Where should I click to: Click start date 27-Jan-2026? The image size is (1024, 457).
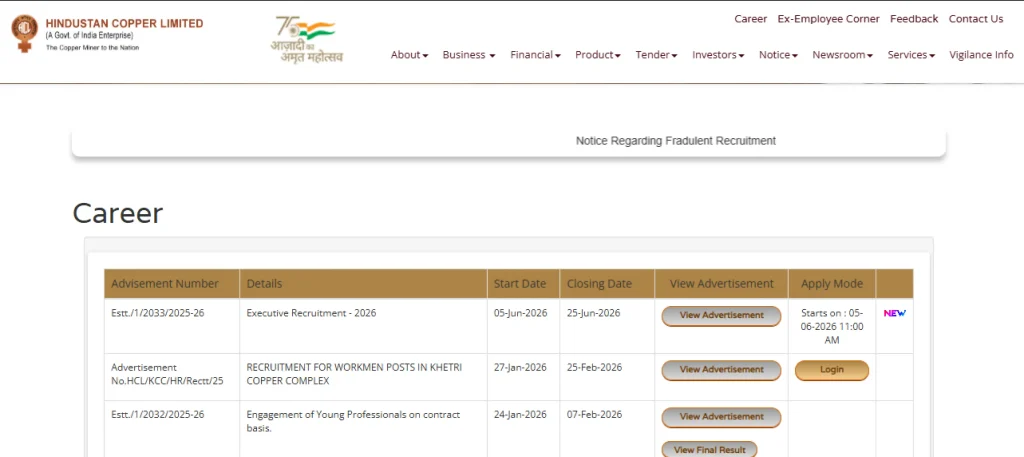coord(520,368)
